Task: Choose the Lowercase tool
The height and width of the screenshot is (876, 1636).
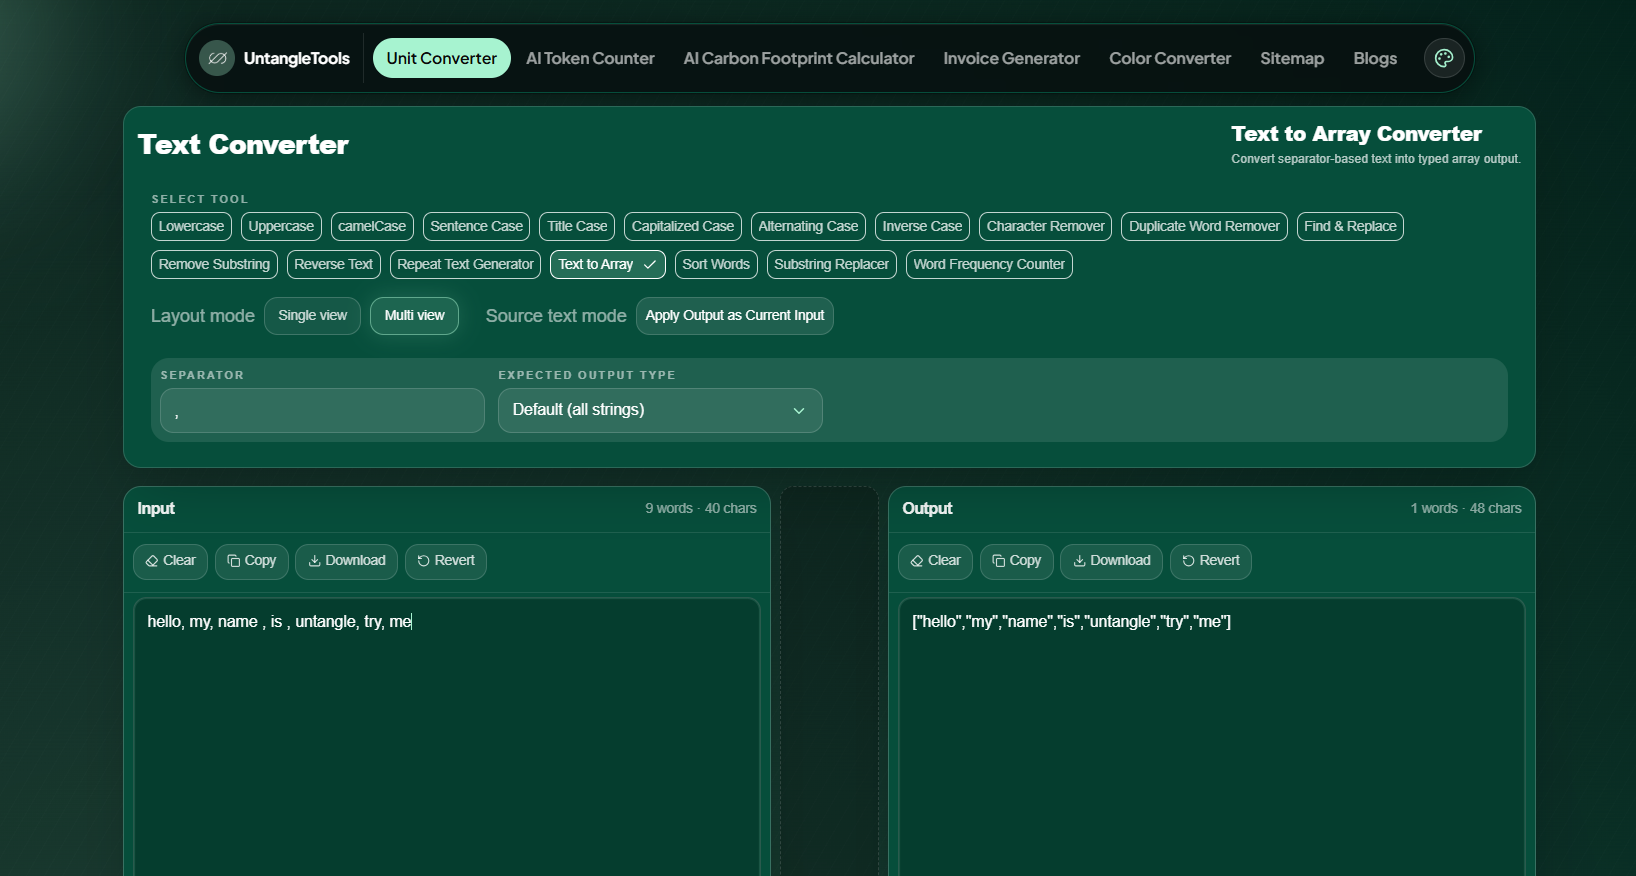Action: pos(191,227)
